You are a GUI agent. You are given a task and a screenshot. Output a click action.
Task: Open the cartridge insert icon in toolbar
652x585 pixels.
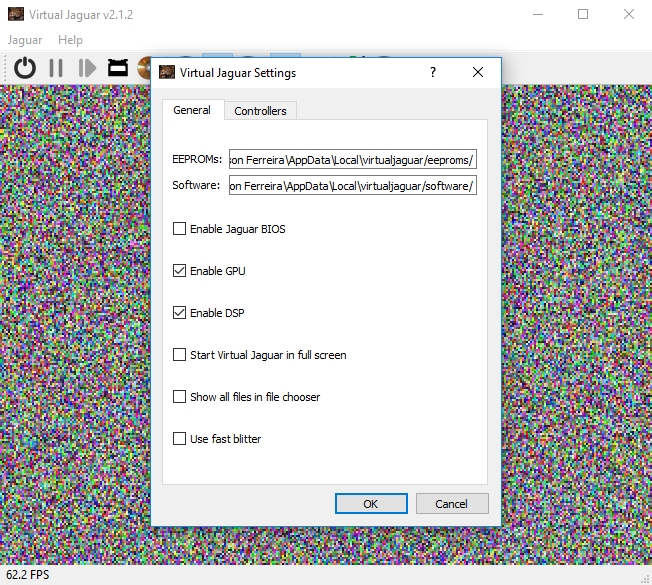(x=118, y=67)
